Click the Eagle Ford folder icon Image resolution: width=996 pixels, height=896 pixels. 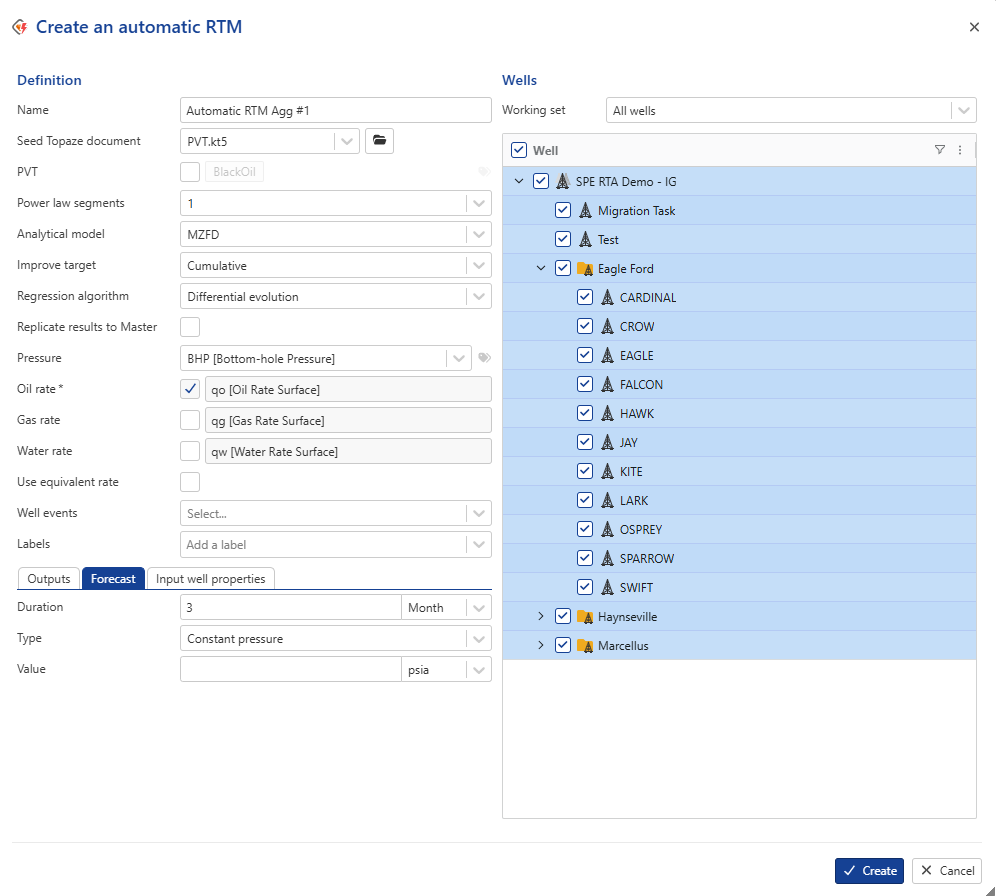click(585, 269)
